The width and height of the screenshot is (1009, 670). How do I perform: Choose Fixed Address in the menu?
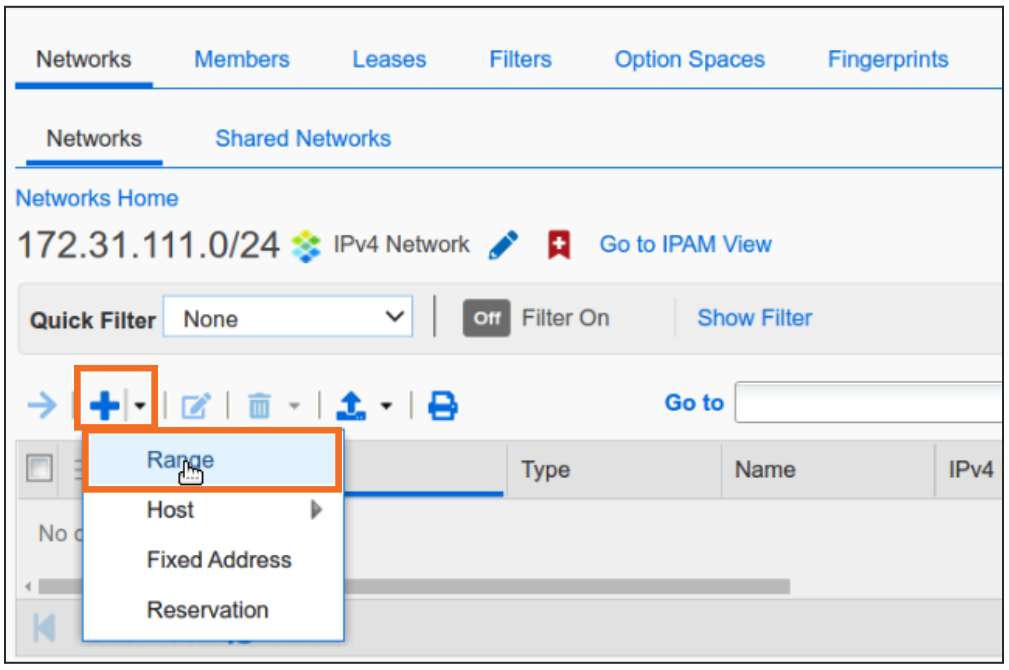(219, 560)
